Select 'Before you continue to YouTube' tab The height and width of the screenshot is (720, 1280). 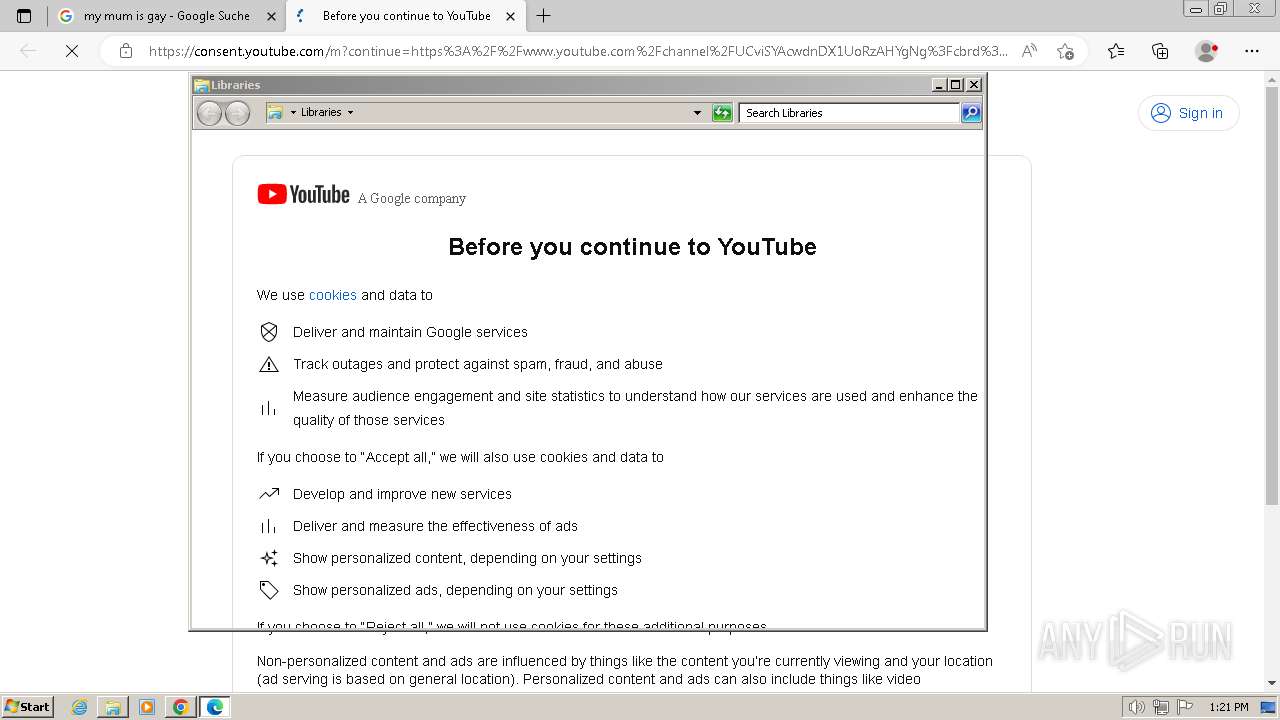coord(406,16)
